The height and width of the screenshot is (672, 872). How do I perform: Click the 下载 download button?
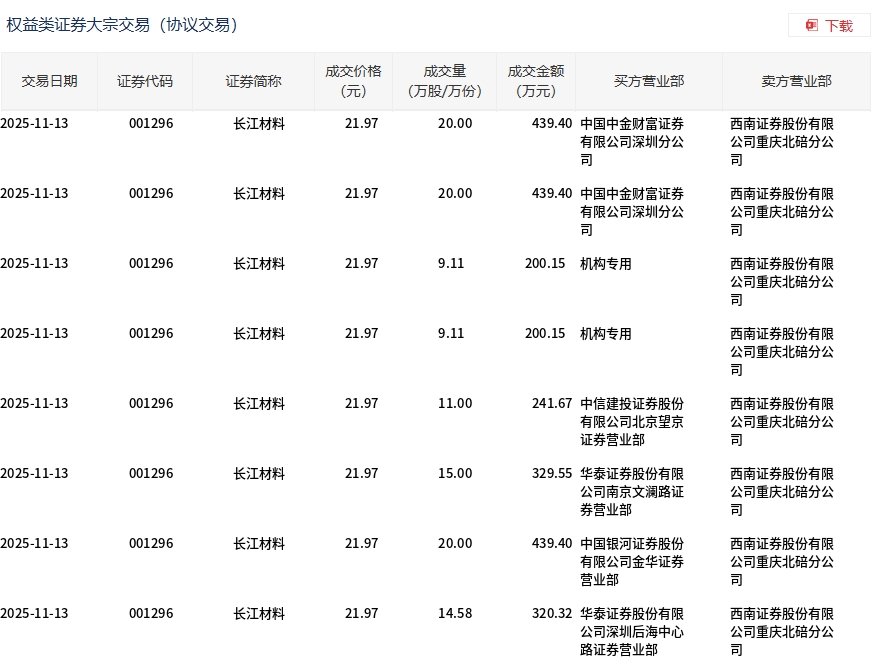[x=829, y=26]
